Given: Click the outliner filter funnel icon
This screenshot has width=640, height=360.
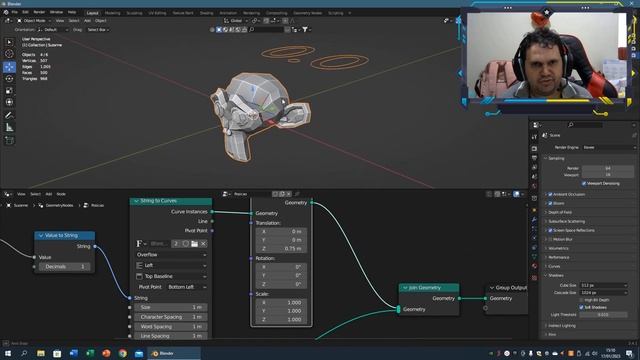Looking at the screenshot, I should click(x=305, y=29).
